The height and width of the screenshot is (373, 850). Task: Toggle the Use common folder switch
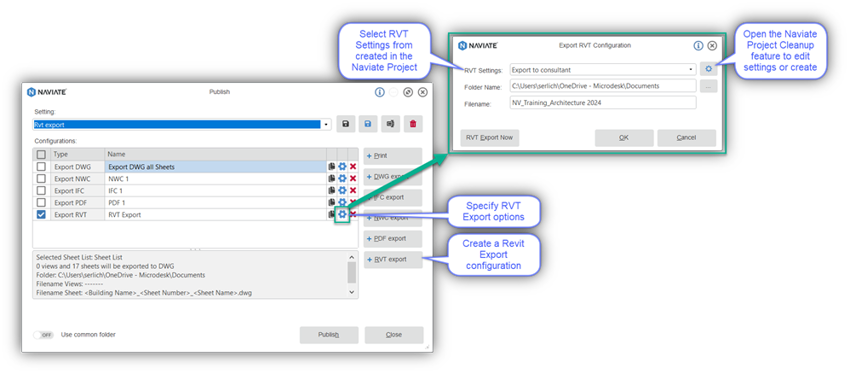(44, 335)
